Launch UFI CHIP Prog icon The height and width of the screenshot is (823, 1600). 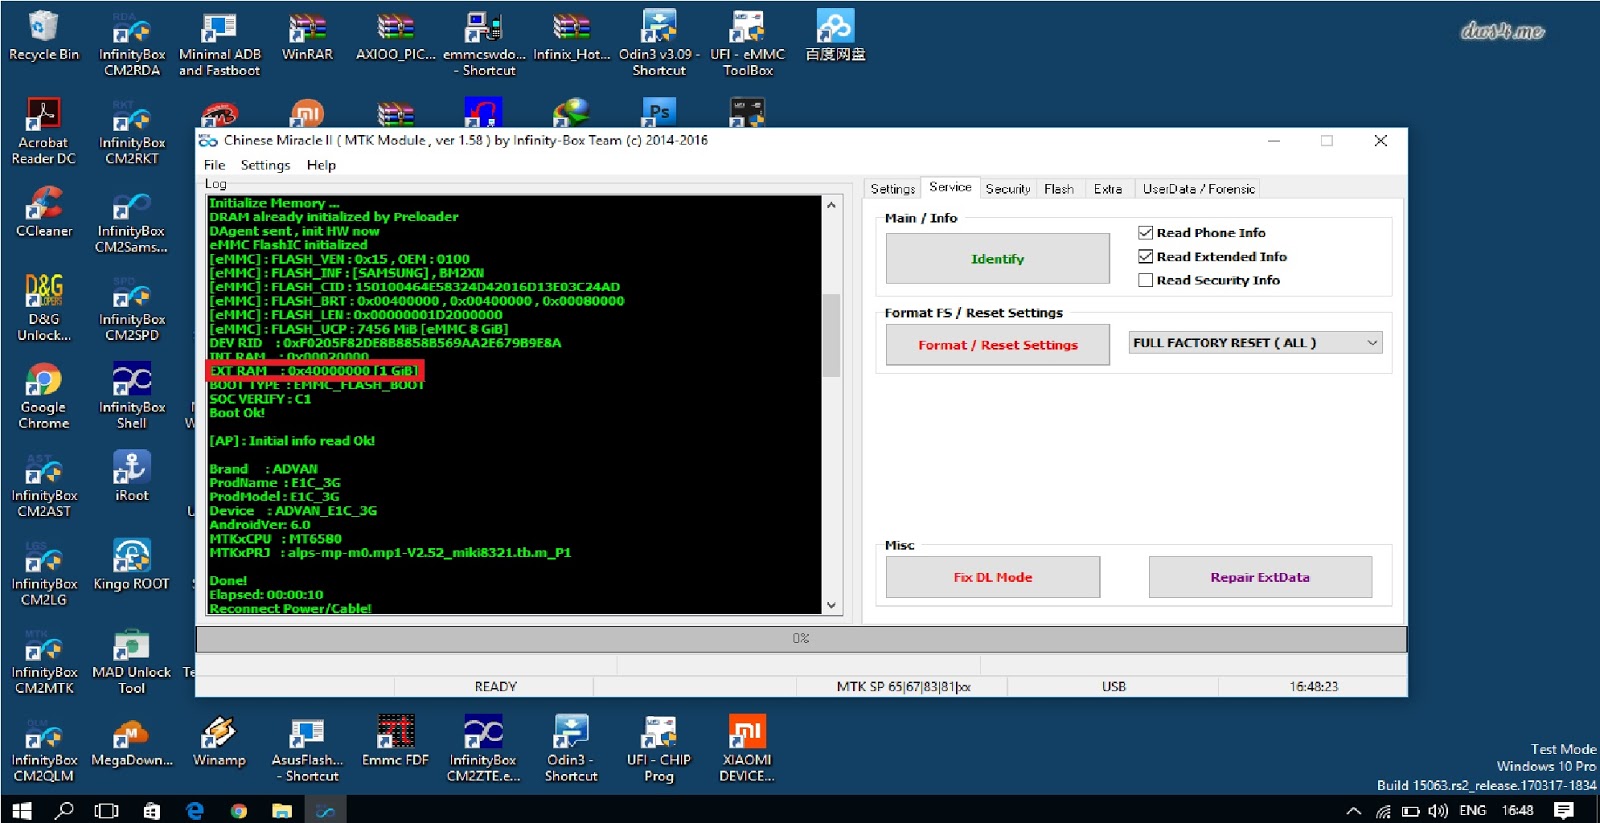pos(659,749)
